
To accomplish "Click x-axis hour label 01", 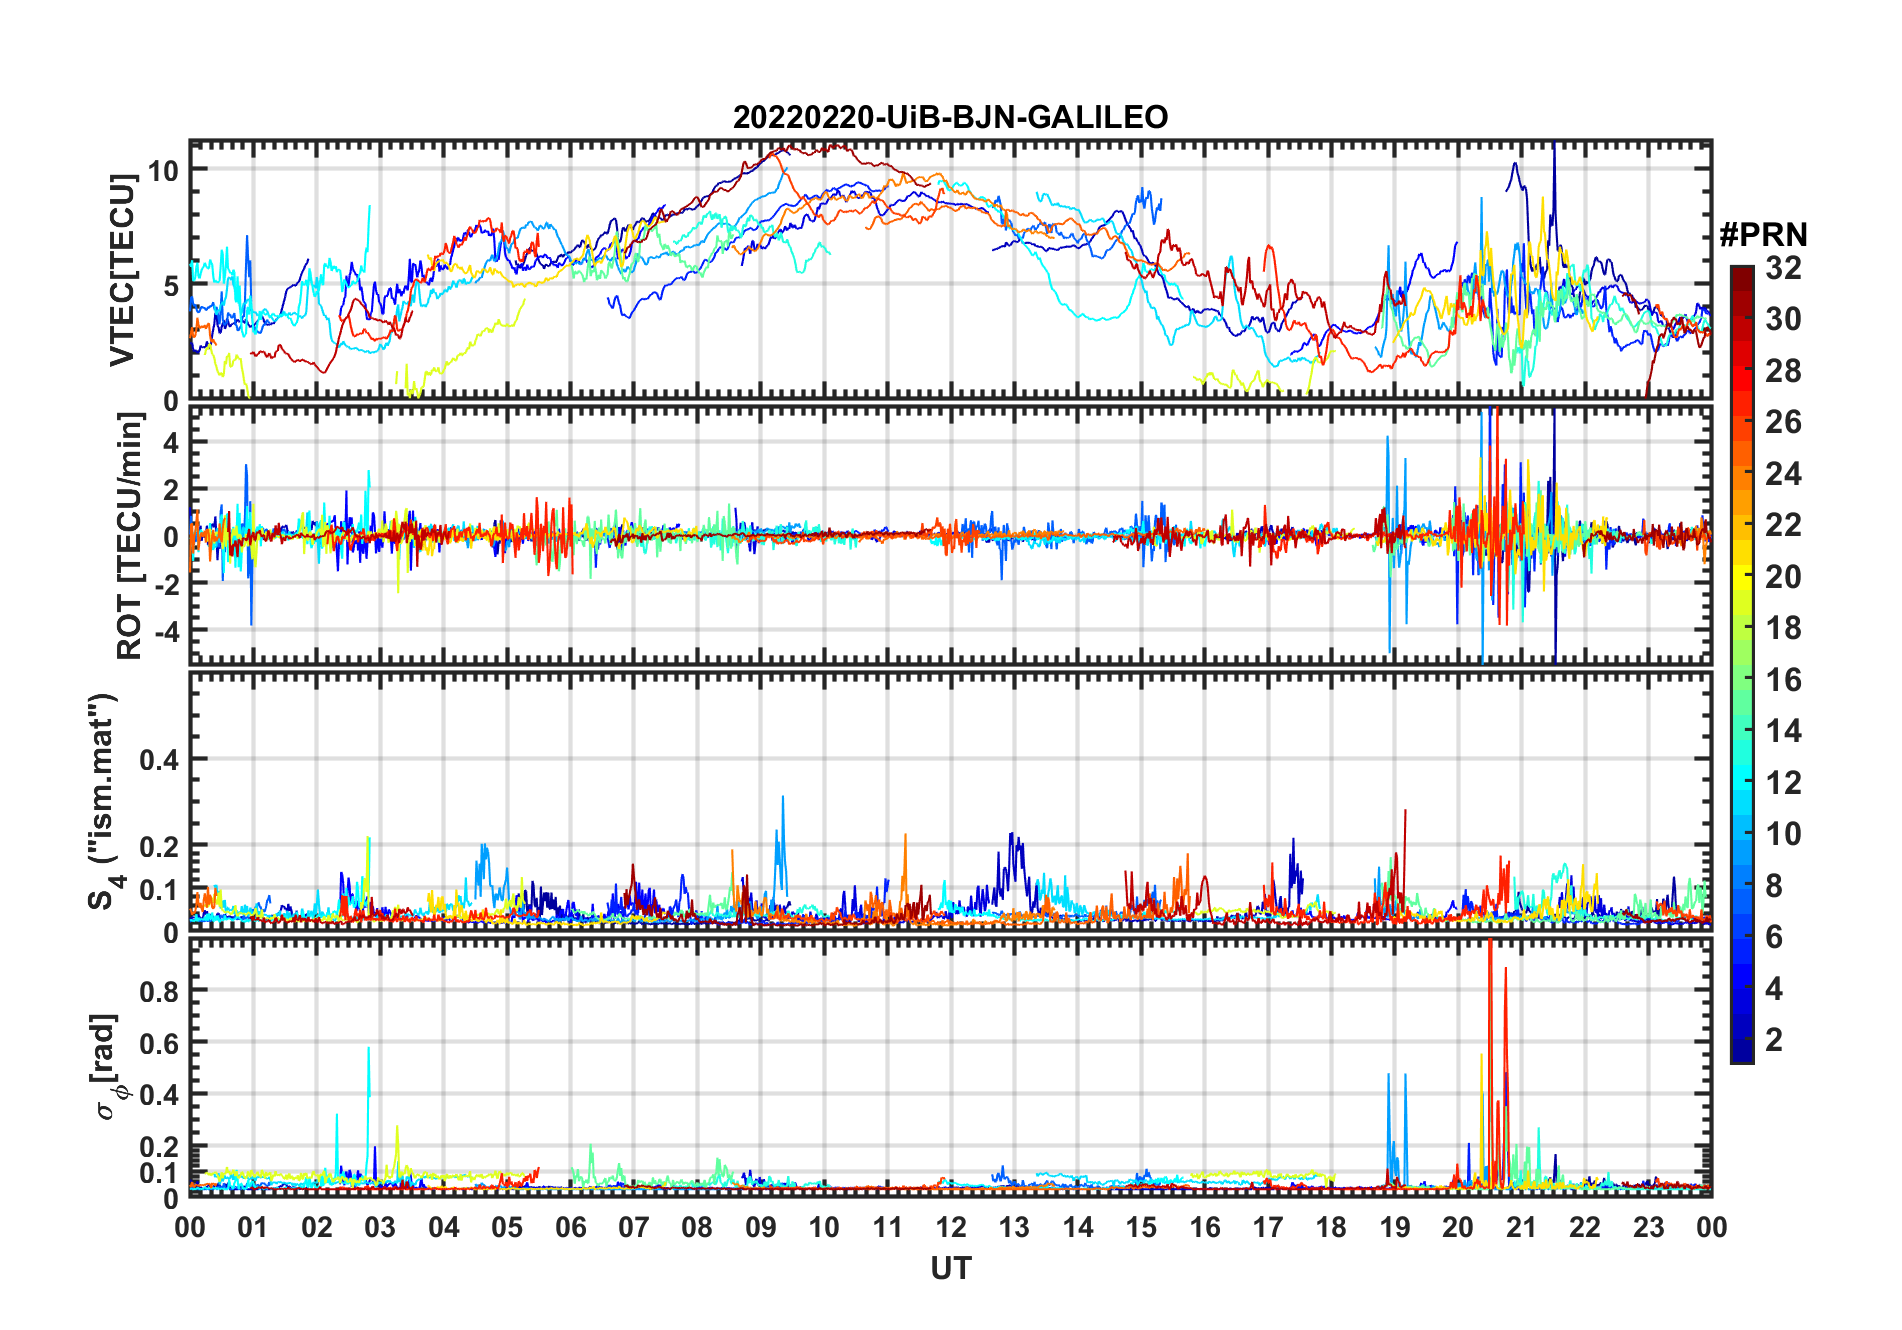I will click(x=253, y=1227).
